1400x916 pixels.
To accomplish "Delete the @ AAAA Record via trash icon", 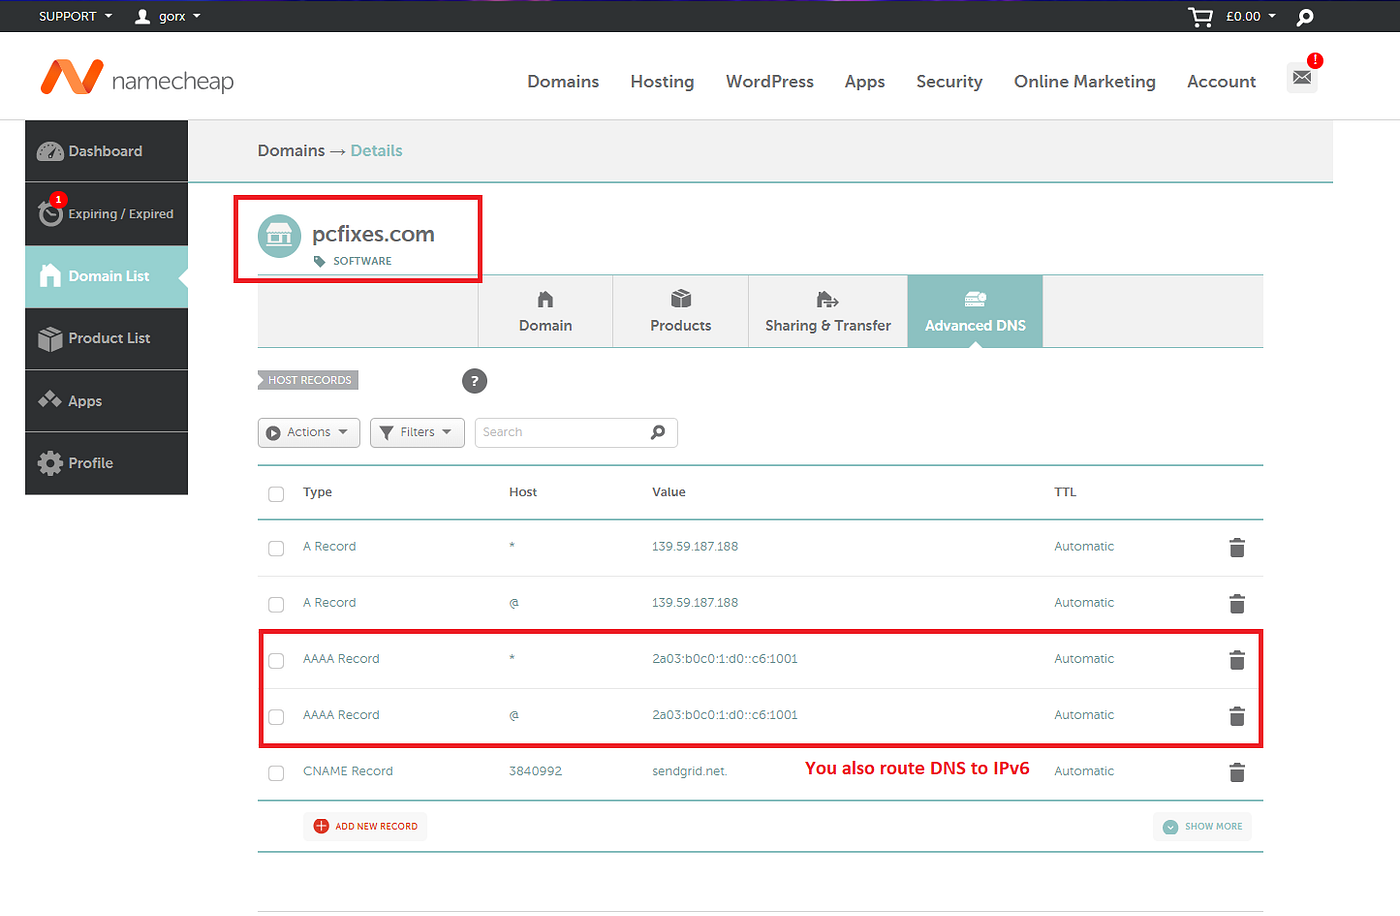I will (1237, 716).
